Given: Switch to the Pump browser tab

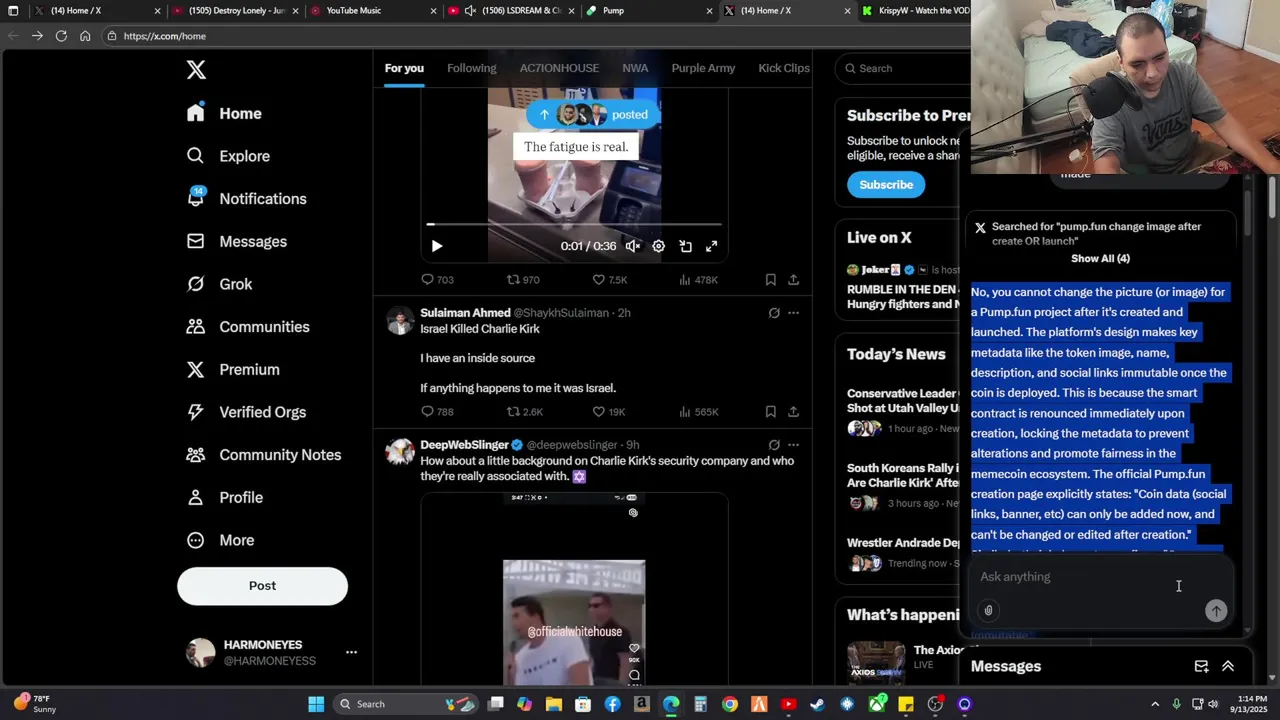Looking at the screenshot, I should (648, 11).
